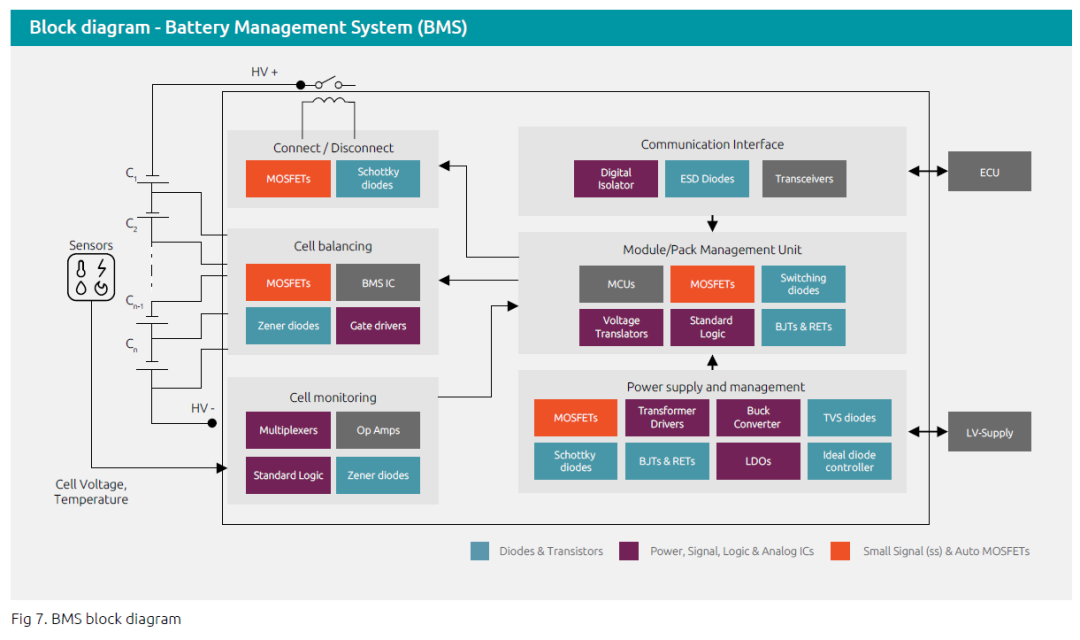Select the MOSFETs block in Connect / Disconnect
The width and height of the screenshot is (1080, 640).
[x=288, y=178]
